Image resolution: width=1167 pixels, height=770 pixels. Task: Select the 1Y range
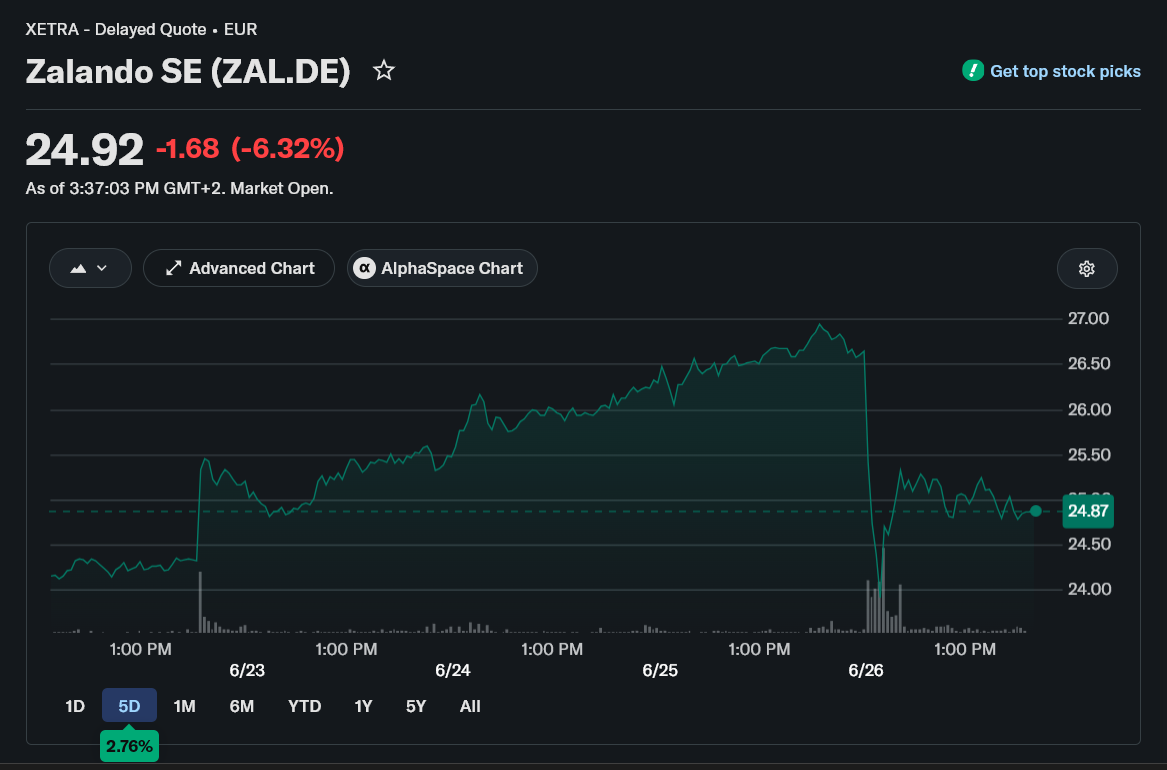point(363,706)
